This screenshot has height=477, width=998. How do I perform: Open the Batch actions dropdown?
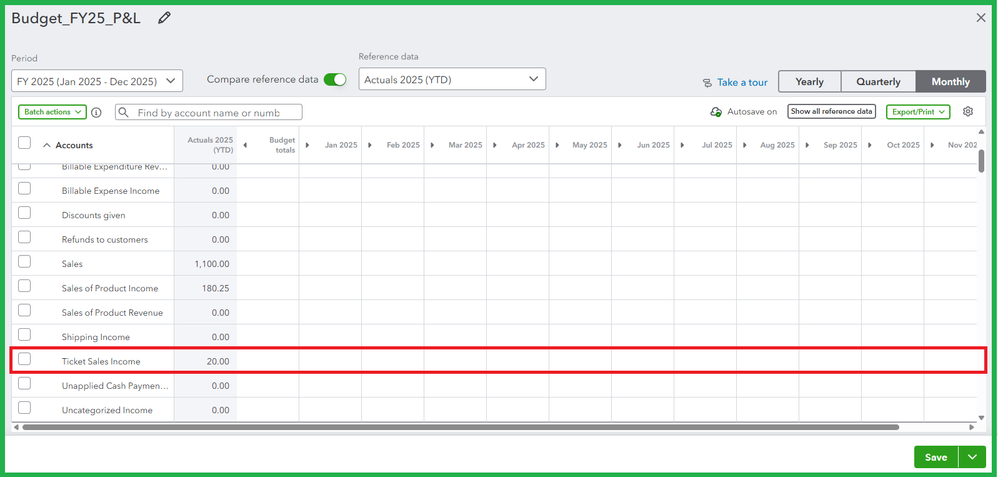(52, 112)
